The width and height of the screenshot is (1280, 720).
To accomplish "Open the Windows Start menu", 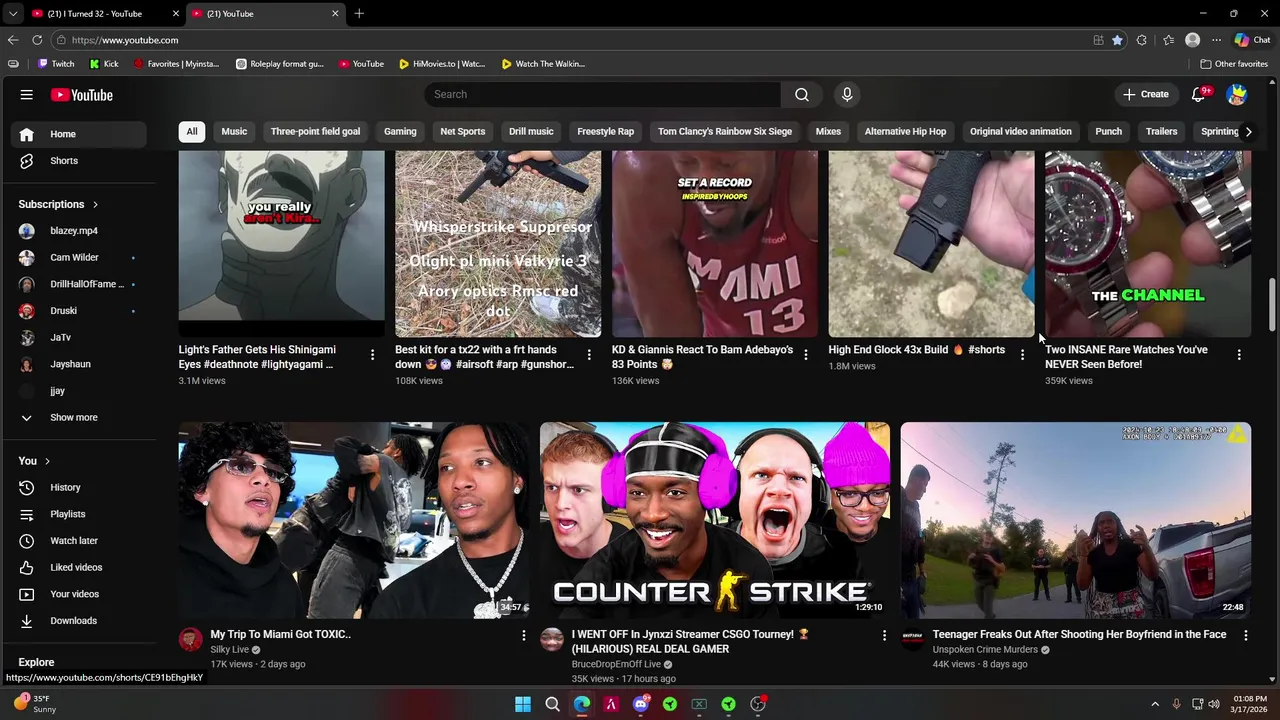I will 523,704.
